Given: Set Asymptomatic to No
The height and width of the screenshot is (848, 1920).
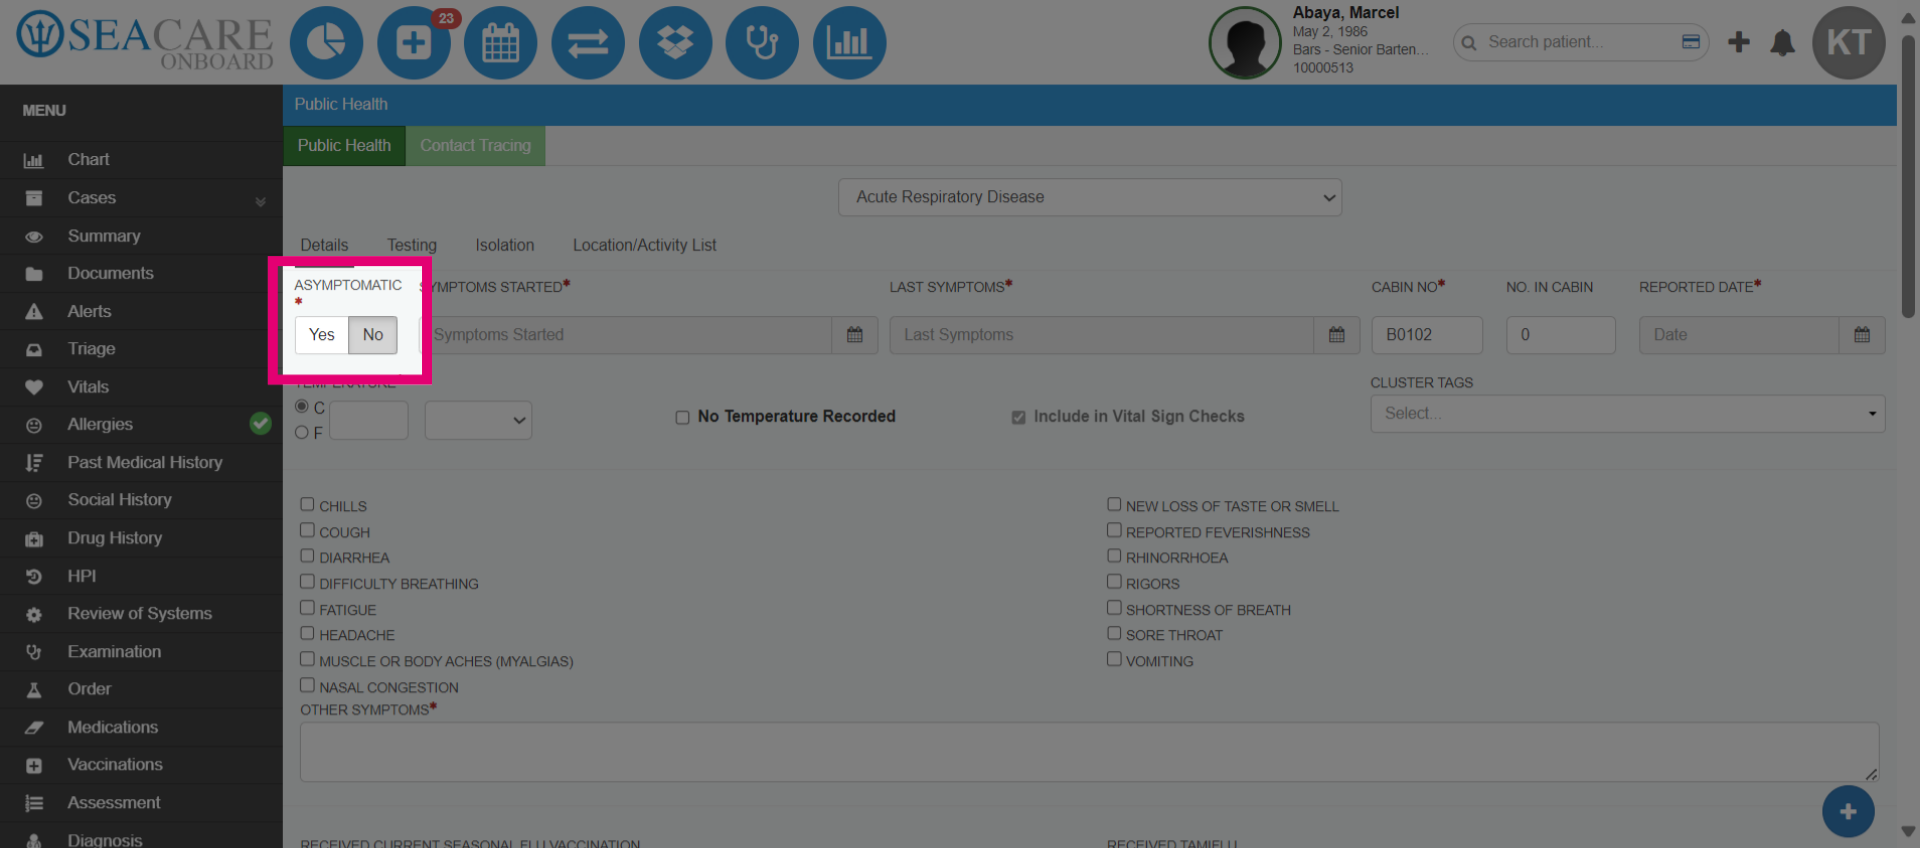Looking at the screenshot, I should (373, 335).
